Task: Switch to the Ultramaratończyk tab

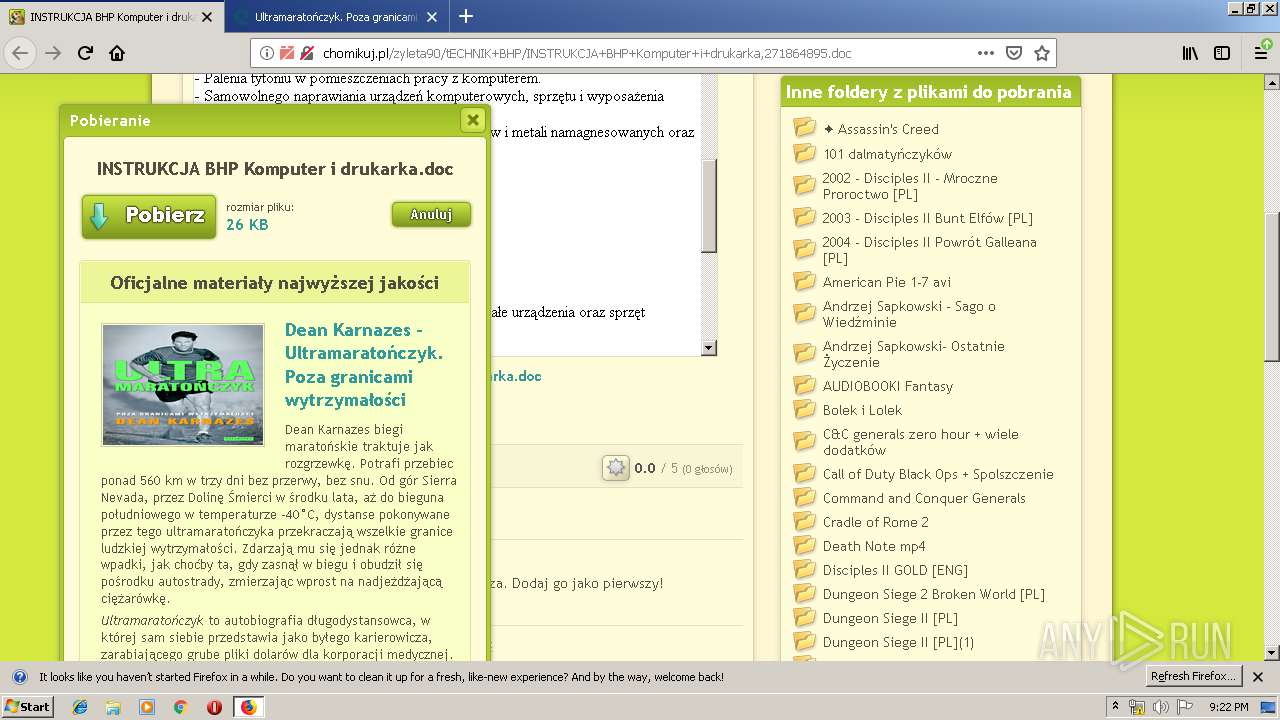Action: click(x=335, y=17)
